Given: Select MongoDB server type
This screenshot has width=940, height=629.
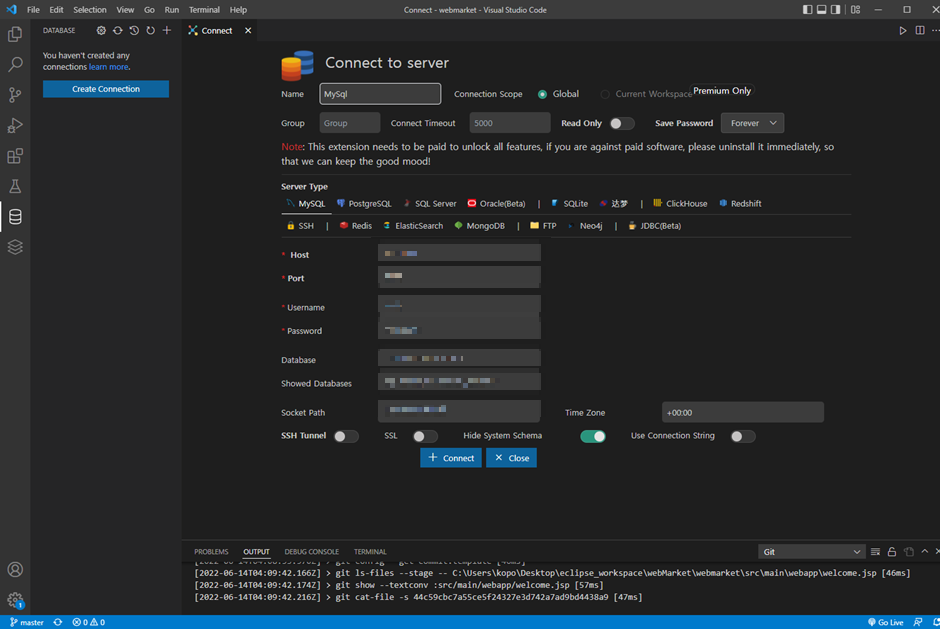Looking at the screenshot, I should tap(480, 226).
